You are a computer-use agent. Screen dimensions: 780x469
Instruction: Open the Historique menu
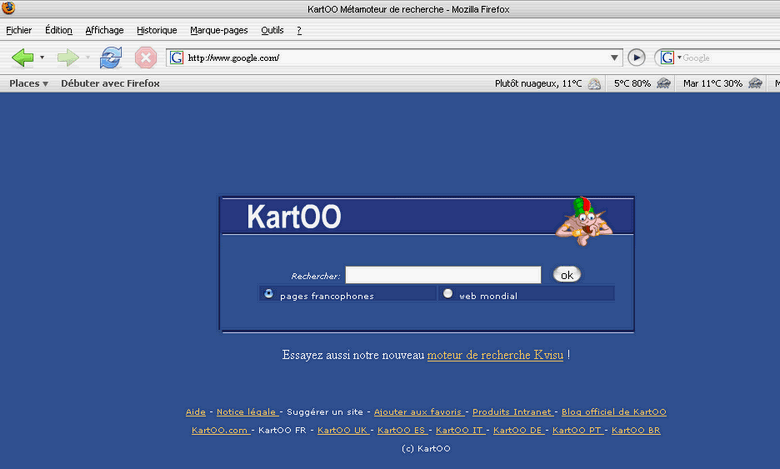pos(157,30)
